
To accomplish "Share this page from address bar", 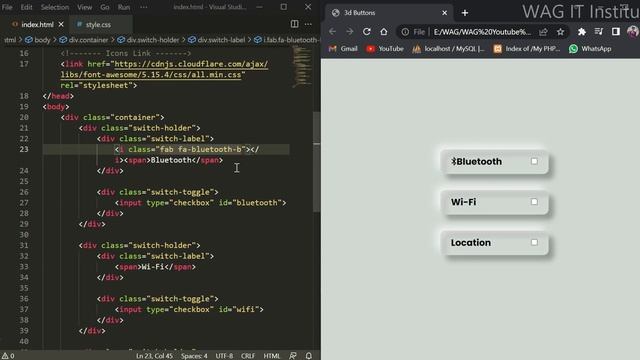I will pyautogui.click(x=543, y=32).
